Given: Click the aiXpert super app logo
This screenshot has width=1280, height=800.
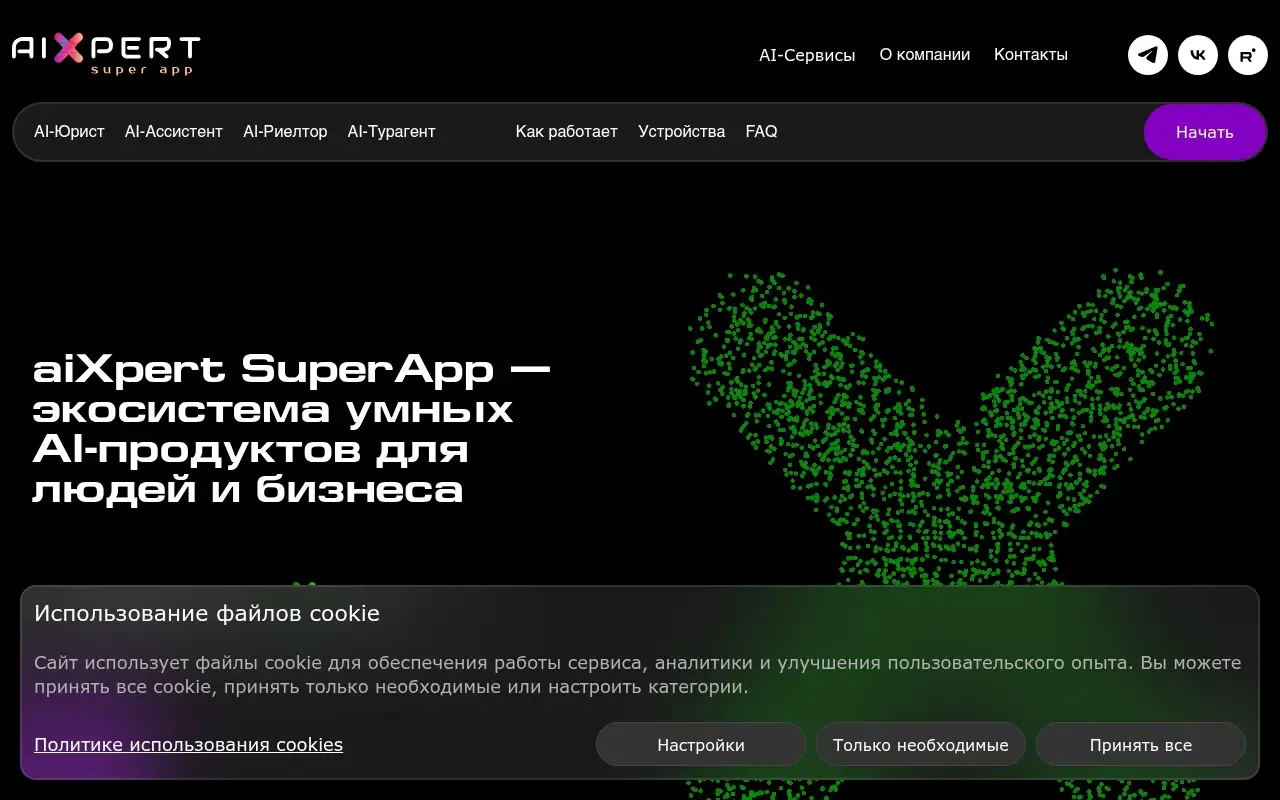Looking at the screenshot, I should pyautogui.click(x=106, y=55).
